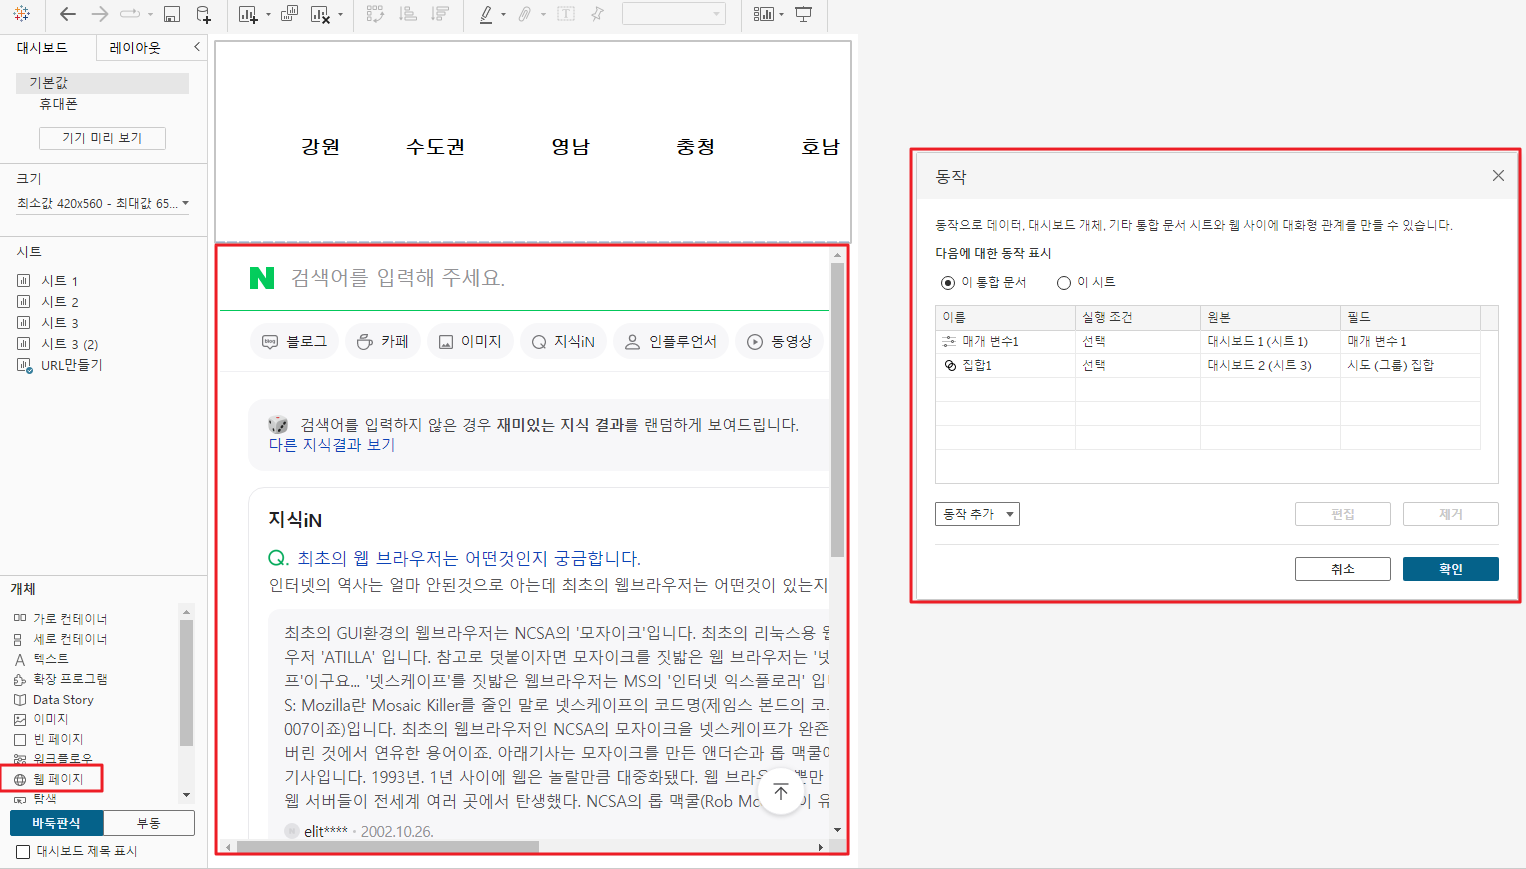The height and width of the screenshot is (869, 1526).
Task: Click the clear sheet icon
Action: pyautogui.click(x=320, y=14)
